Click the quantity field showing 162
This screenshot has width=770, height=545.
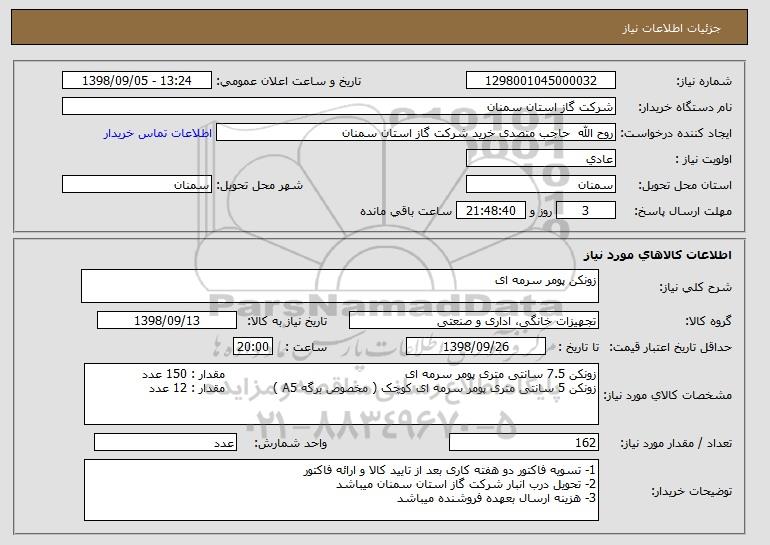pos(524,442)
